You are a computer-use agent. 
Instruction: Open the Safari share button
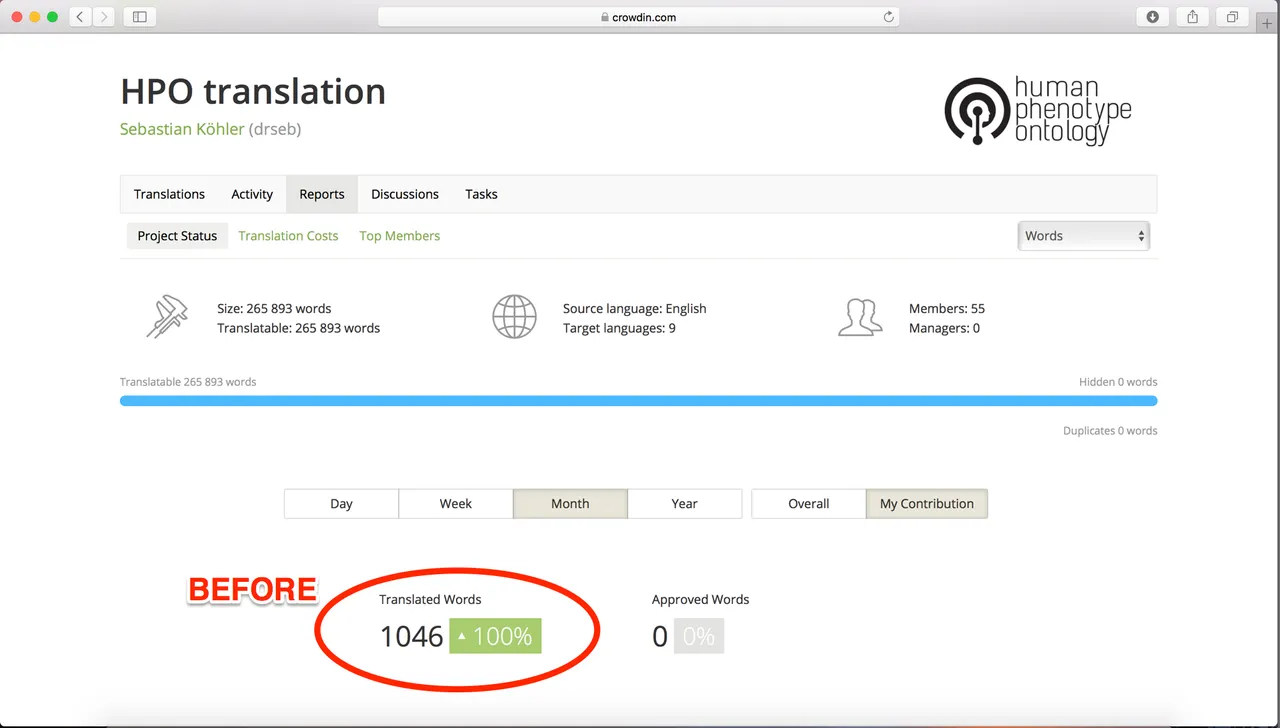(x=1192, y=17)
